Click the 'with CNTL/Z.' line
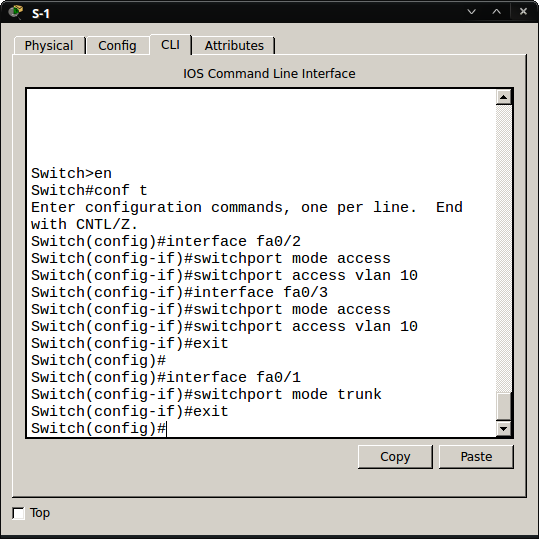Viewport: 539px width, 539px height. 85,224
